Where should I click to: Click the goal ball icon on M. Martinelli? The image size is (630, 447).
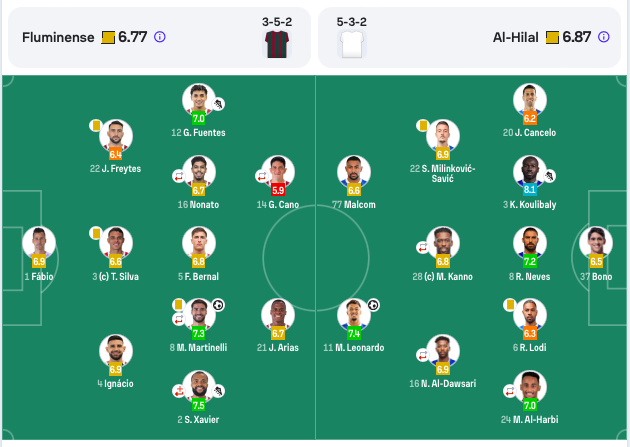218,305
